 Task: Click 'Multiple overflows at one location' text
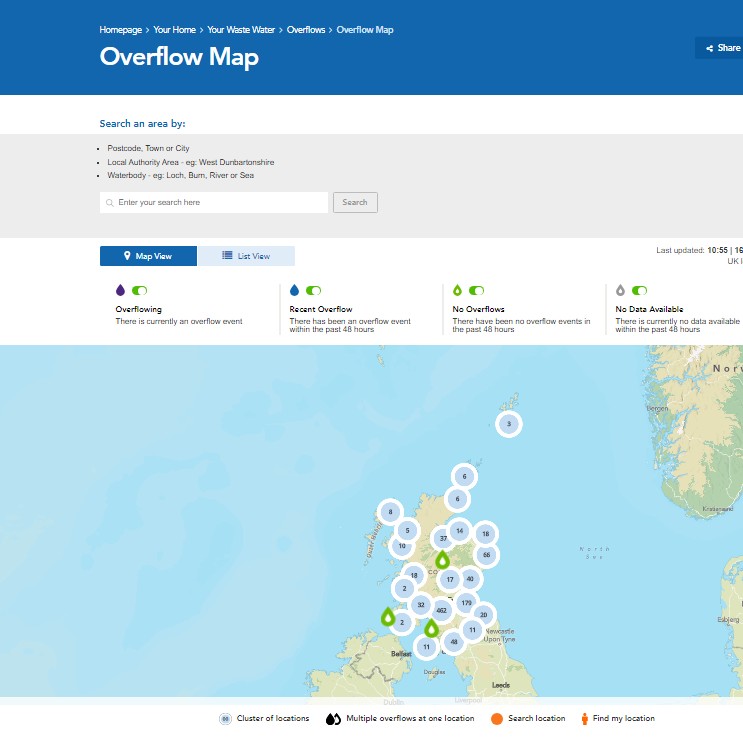[x=410, y=718]
